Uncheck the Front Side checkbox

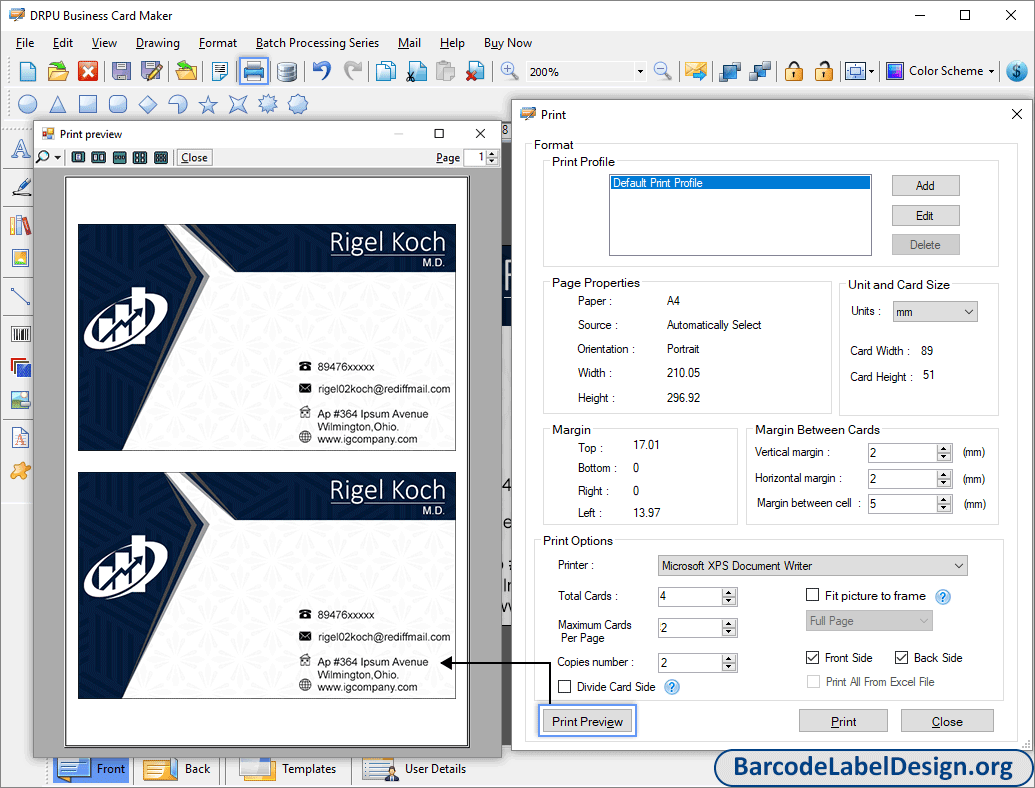tap(813, 657)
